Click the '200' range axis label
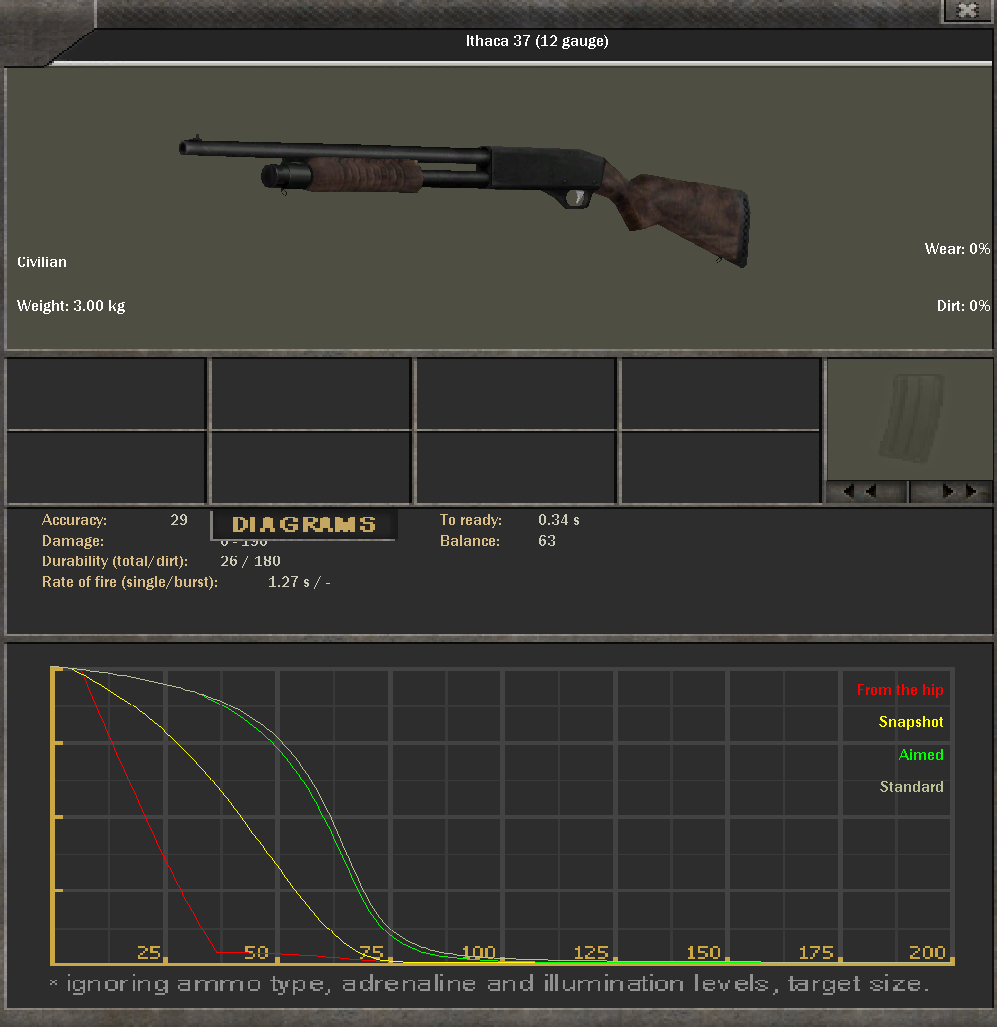 (x=927, y=952)
